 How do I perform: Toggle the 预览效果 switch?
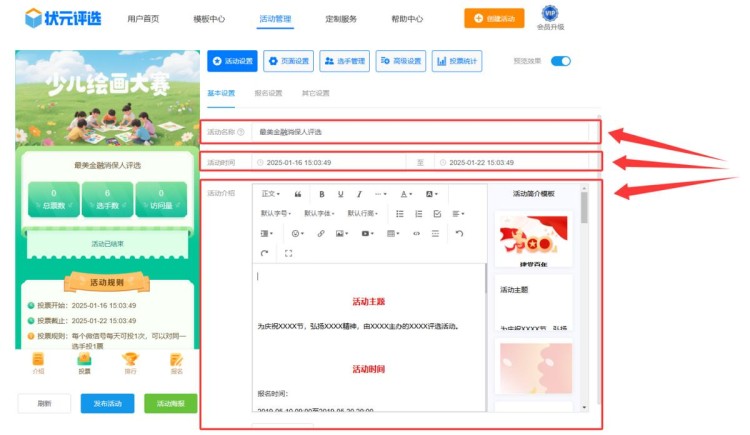click(x=560, y=62)
